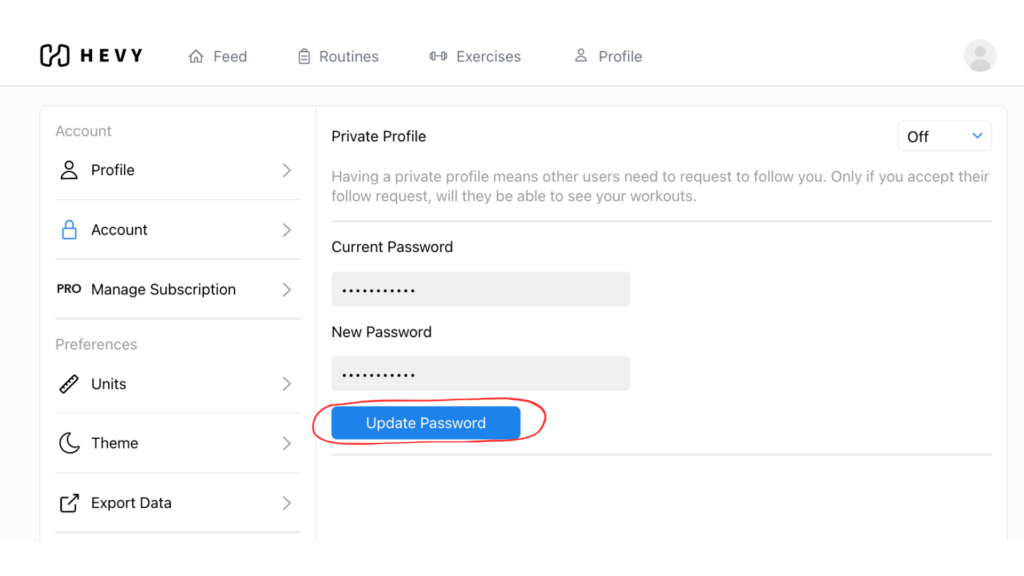Screen dimensions: 1024x576
Task: Click the Units ruler icon
Action: [x=69, y=383]
